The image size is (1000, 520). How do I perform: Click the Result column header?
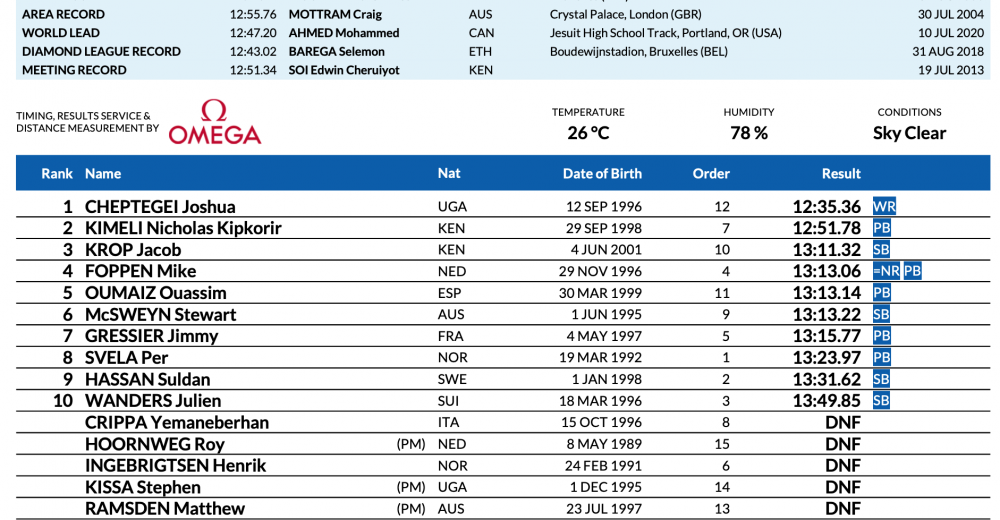click(x=841, y=174)
